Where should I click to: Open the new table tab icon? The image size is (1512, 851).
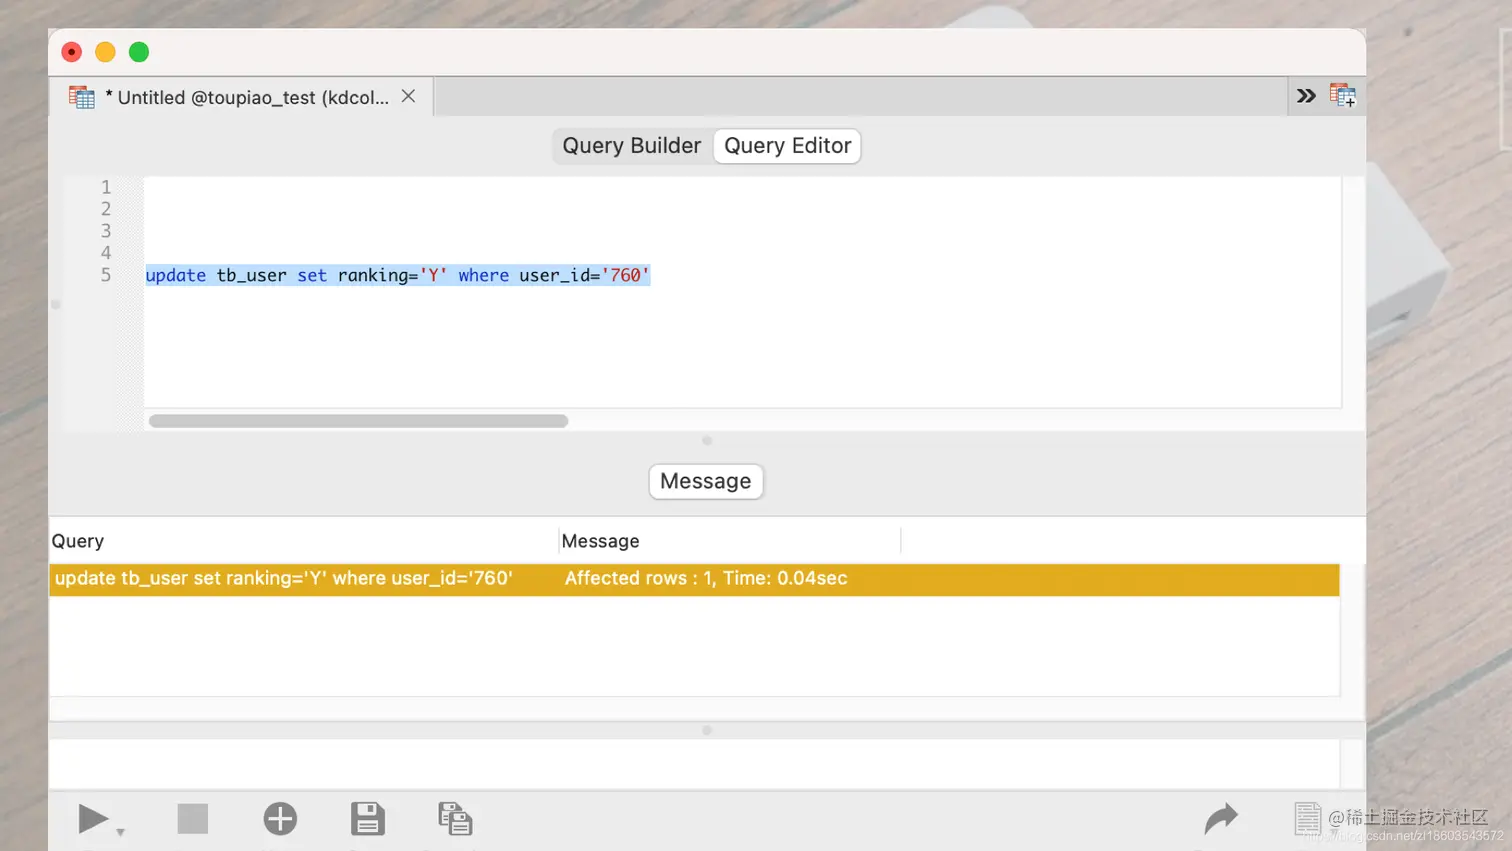(x=1343, y=96)
